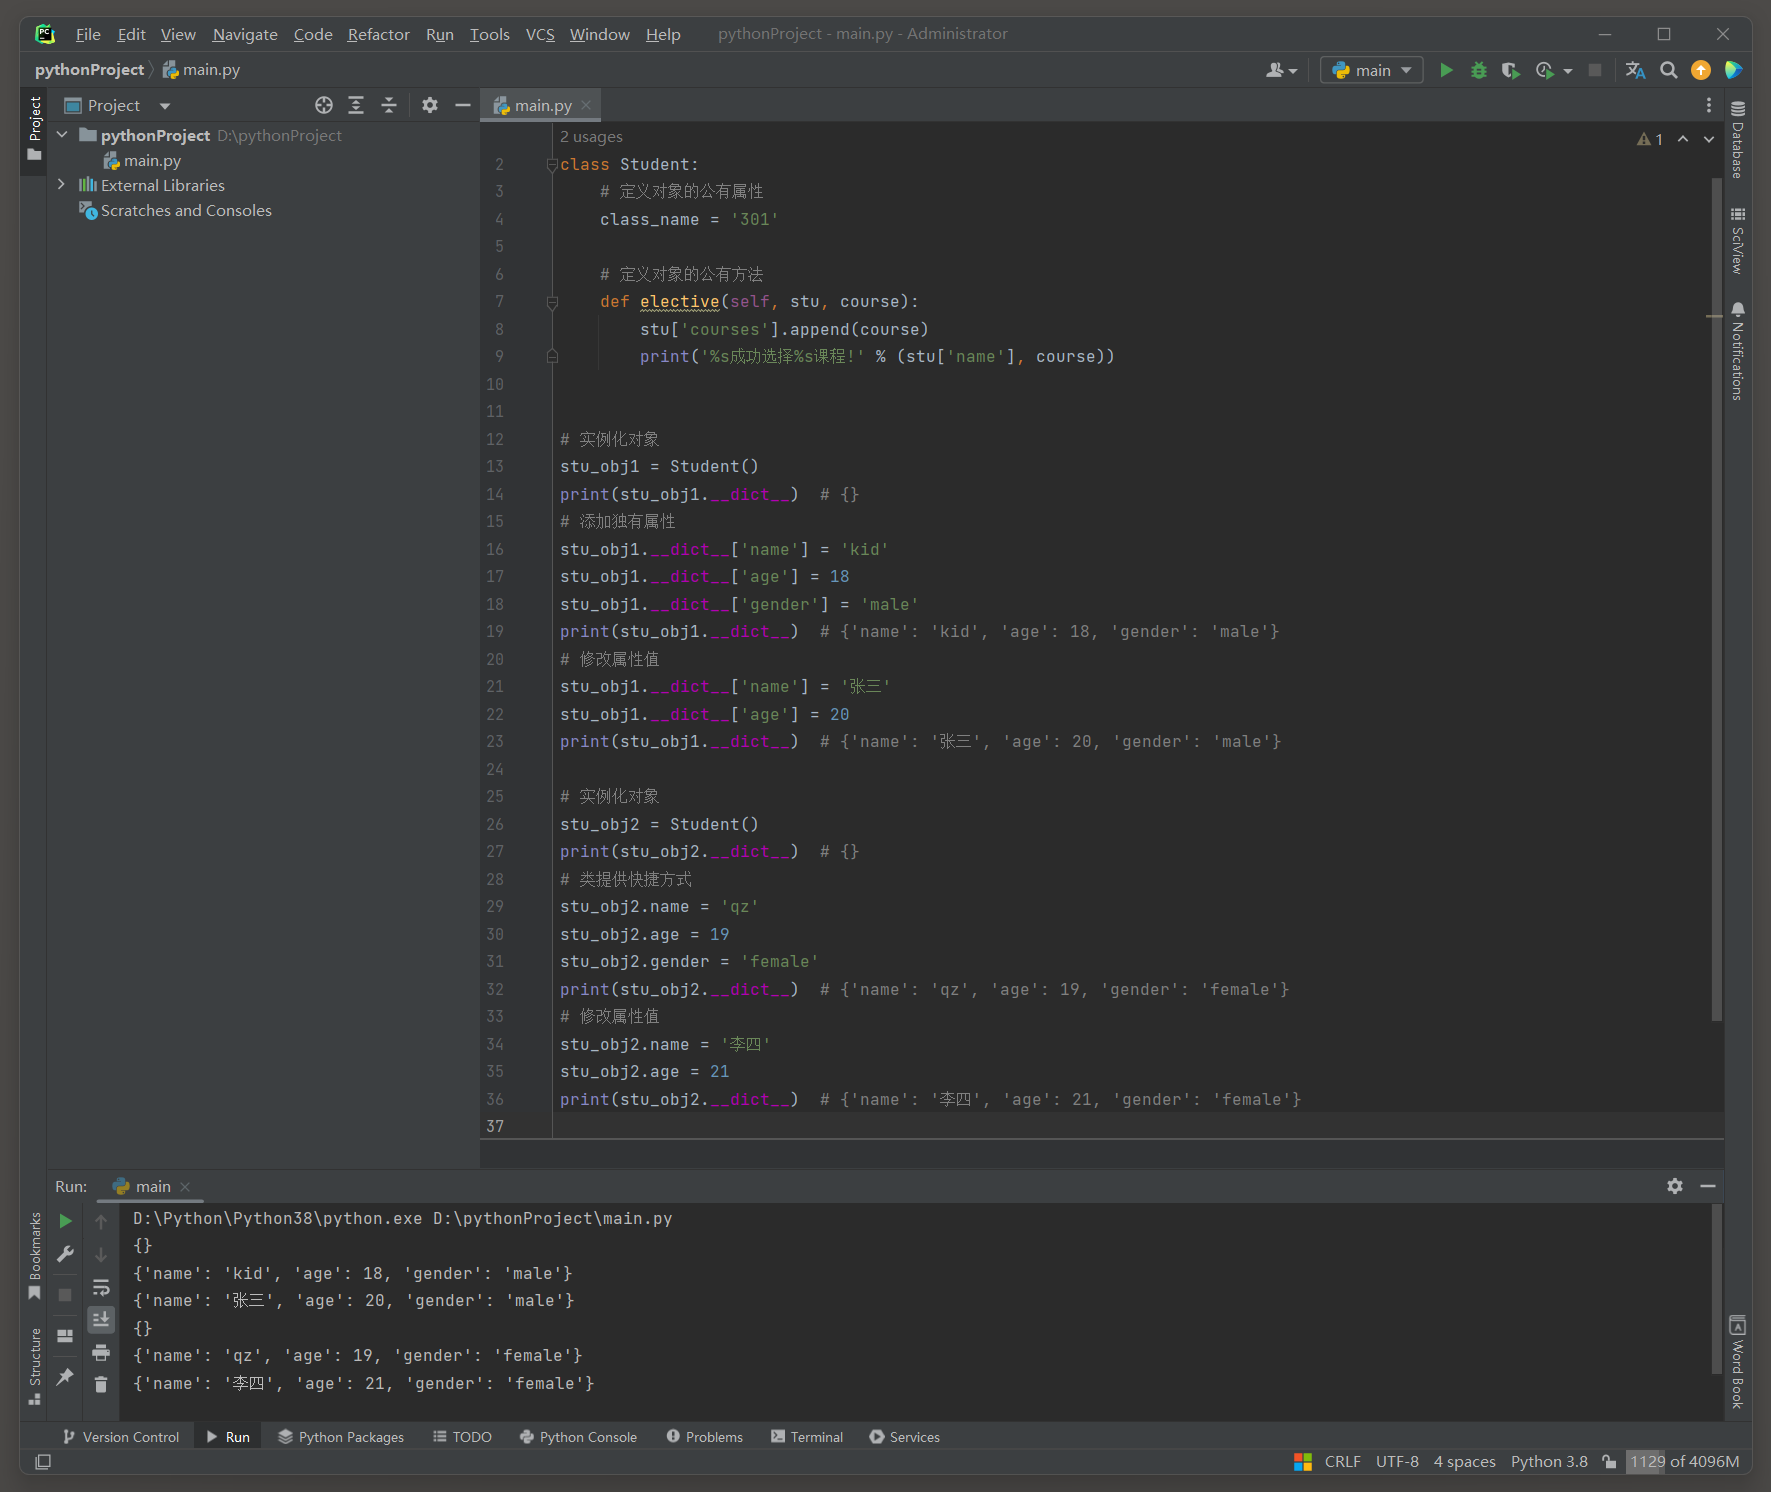Rerun main in Run panel

65,1221
